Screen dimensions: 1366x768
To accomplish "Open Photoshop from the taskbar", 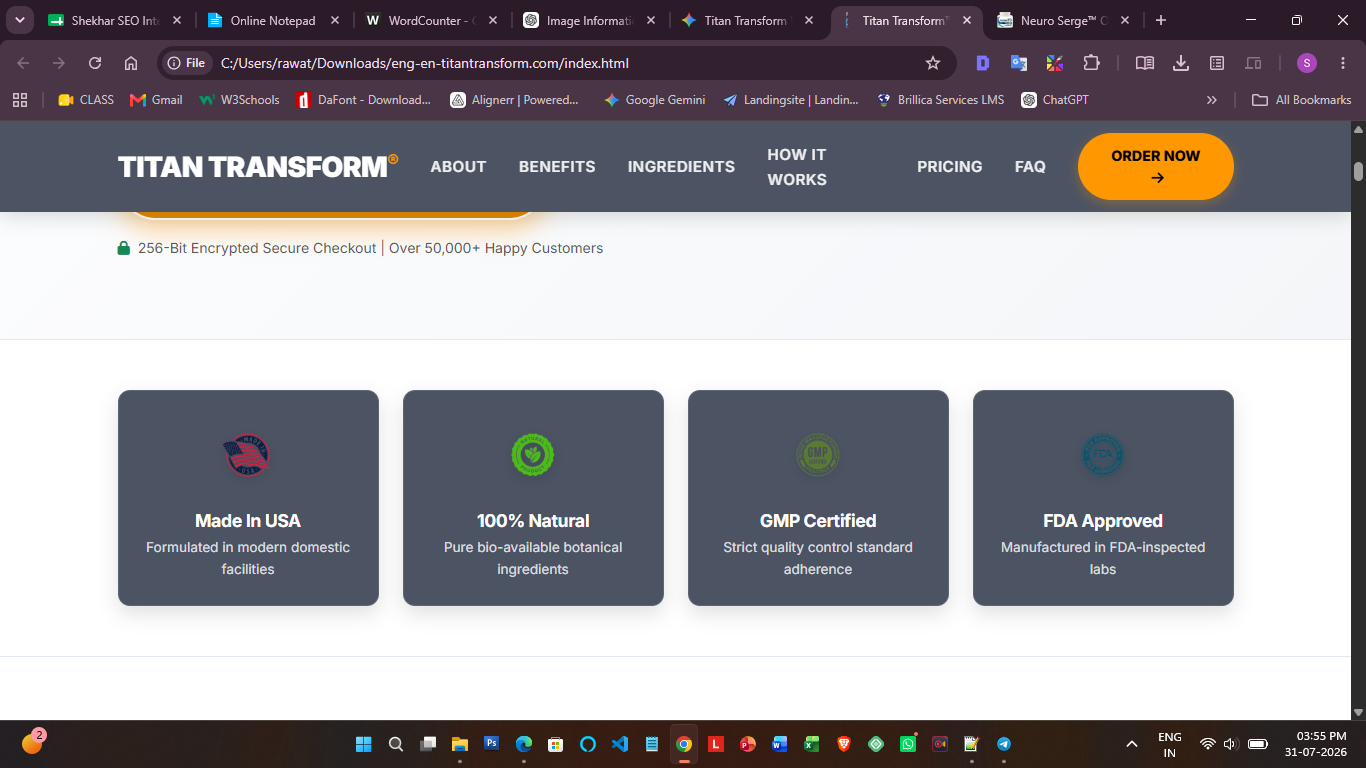I will coord(492,744).
